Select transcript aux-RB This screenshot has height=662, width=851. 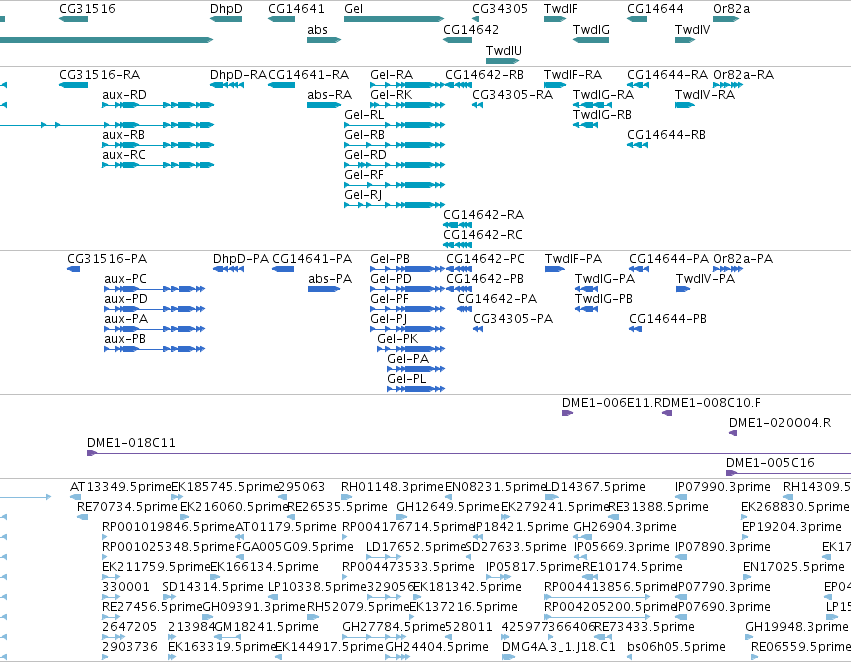click(x=158, y=145)
